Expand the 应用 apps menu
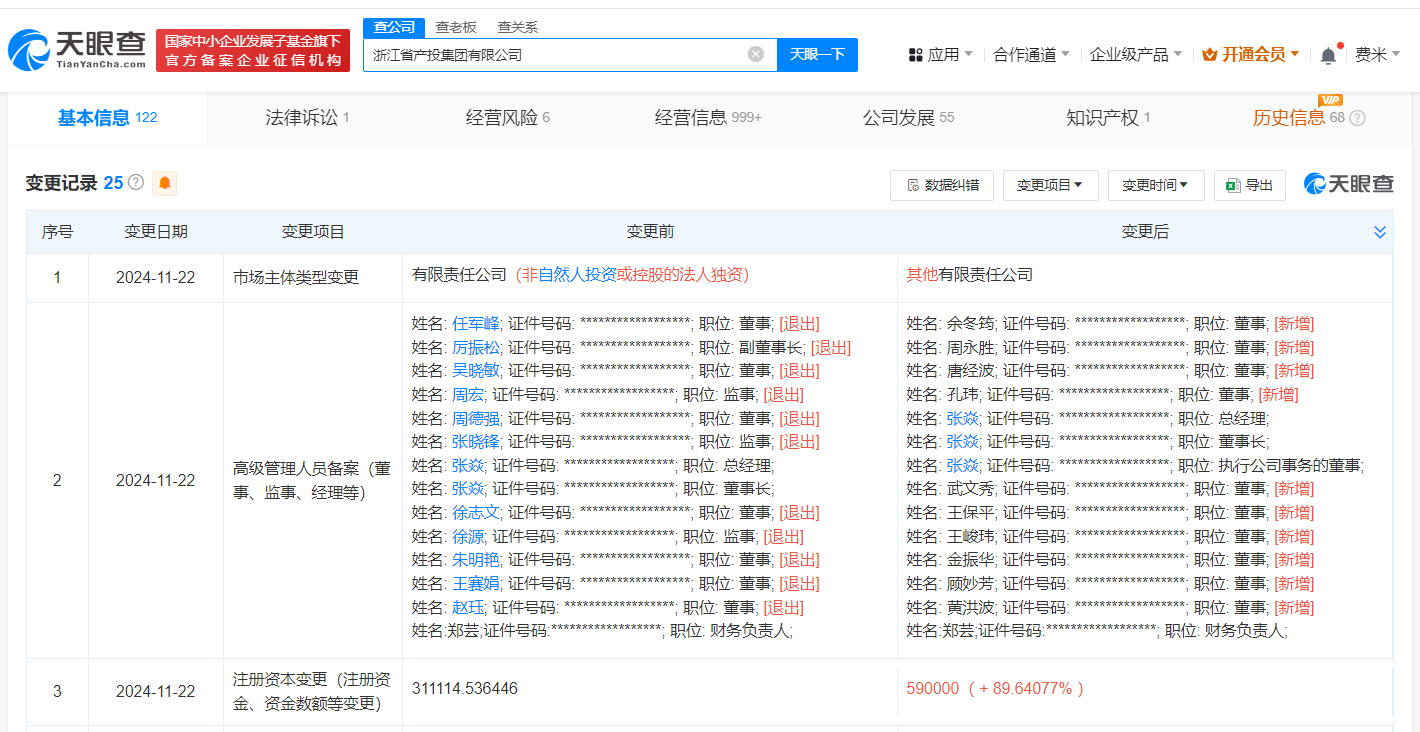The height and width of the screenshot is (732, 1420). coord(940,55)
